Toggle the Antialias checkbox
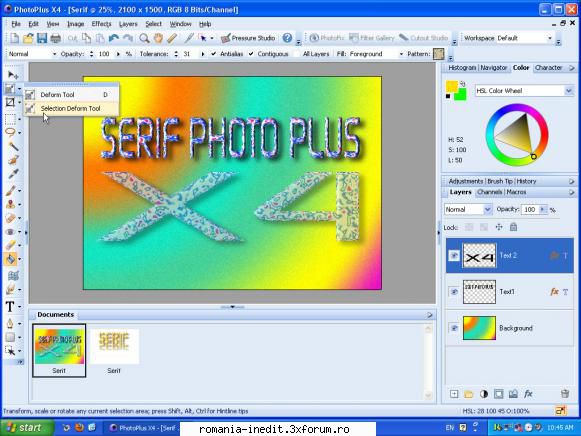This screenshot has width=581, height=436. point(214,54)
